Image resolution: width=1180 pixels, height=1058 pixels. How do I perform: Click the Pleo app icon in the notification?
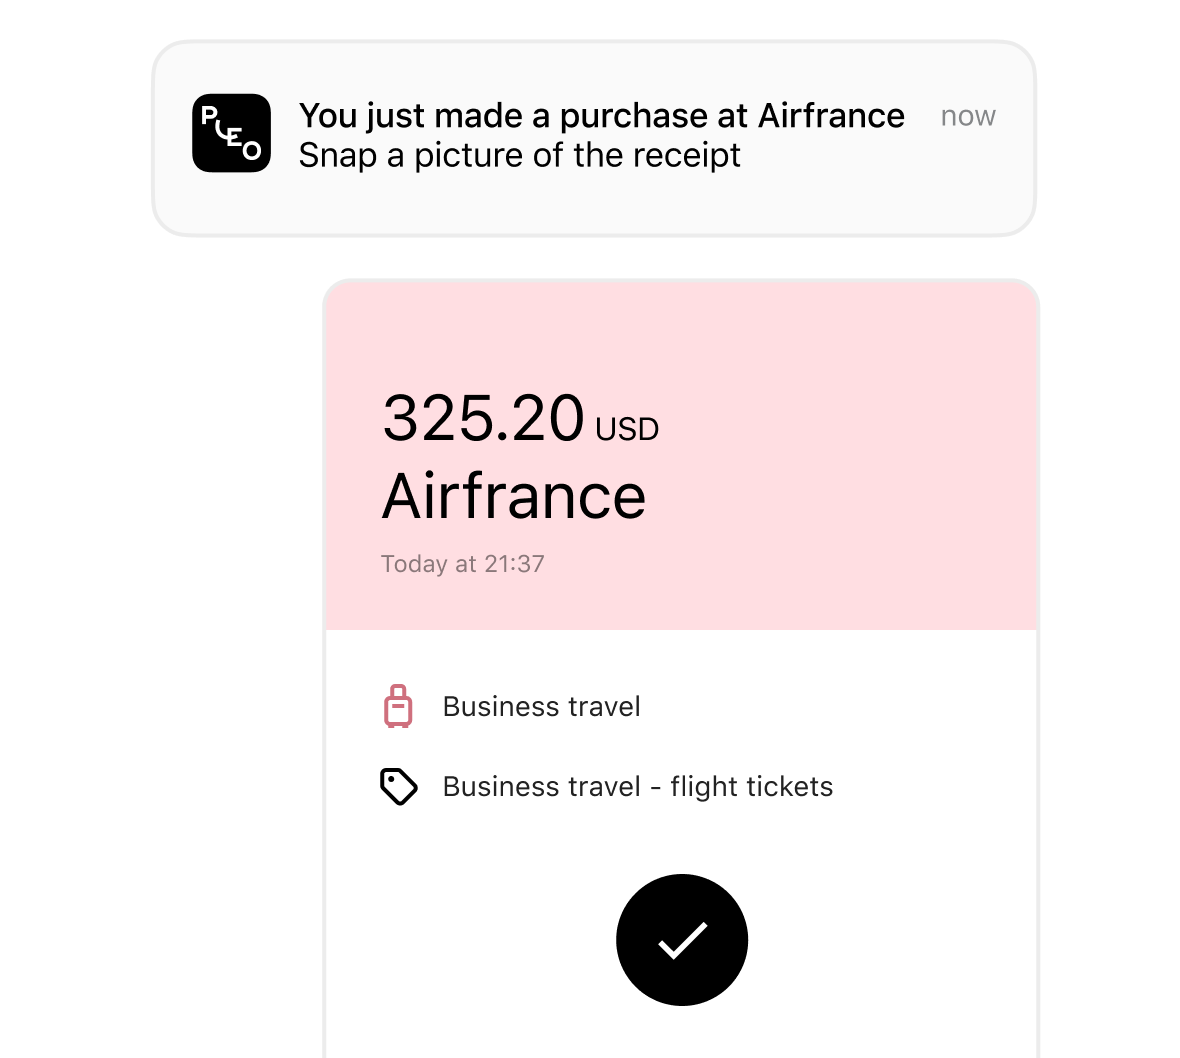click(x=231, y=132)
